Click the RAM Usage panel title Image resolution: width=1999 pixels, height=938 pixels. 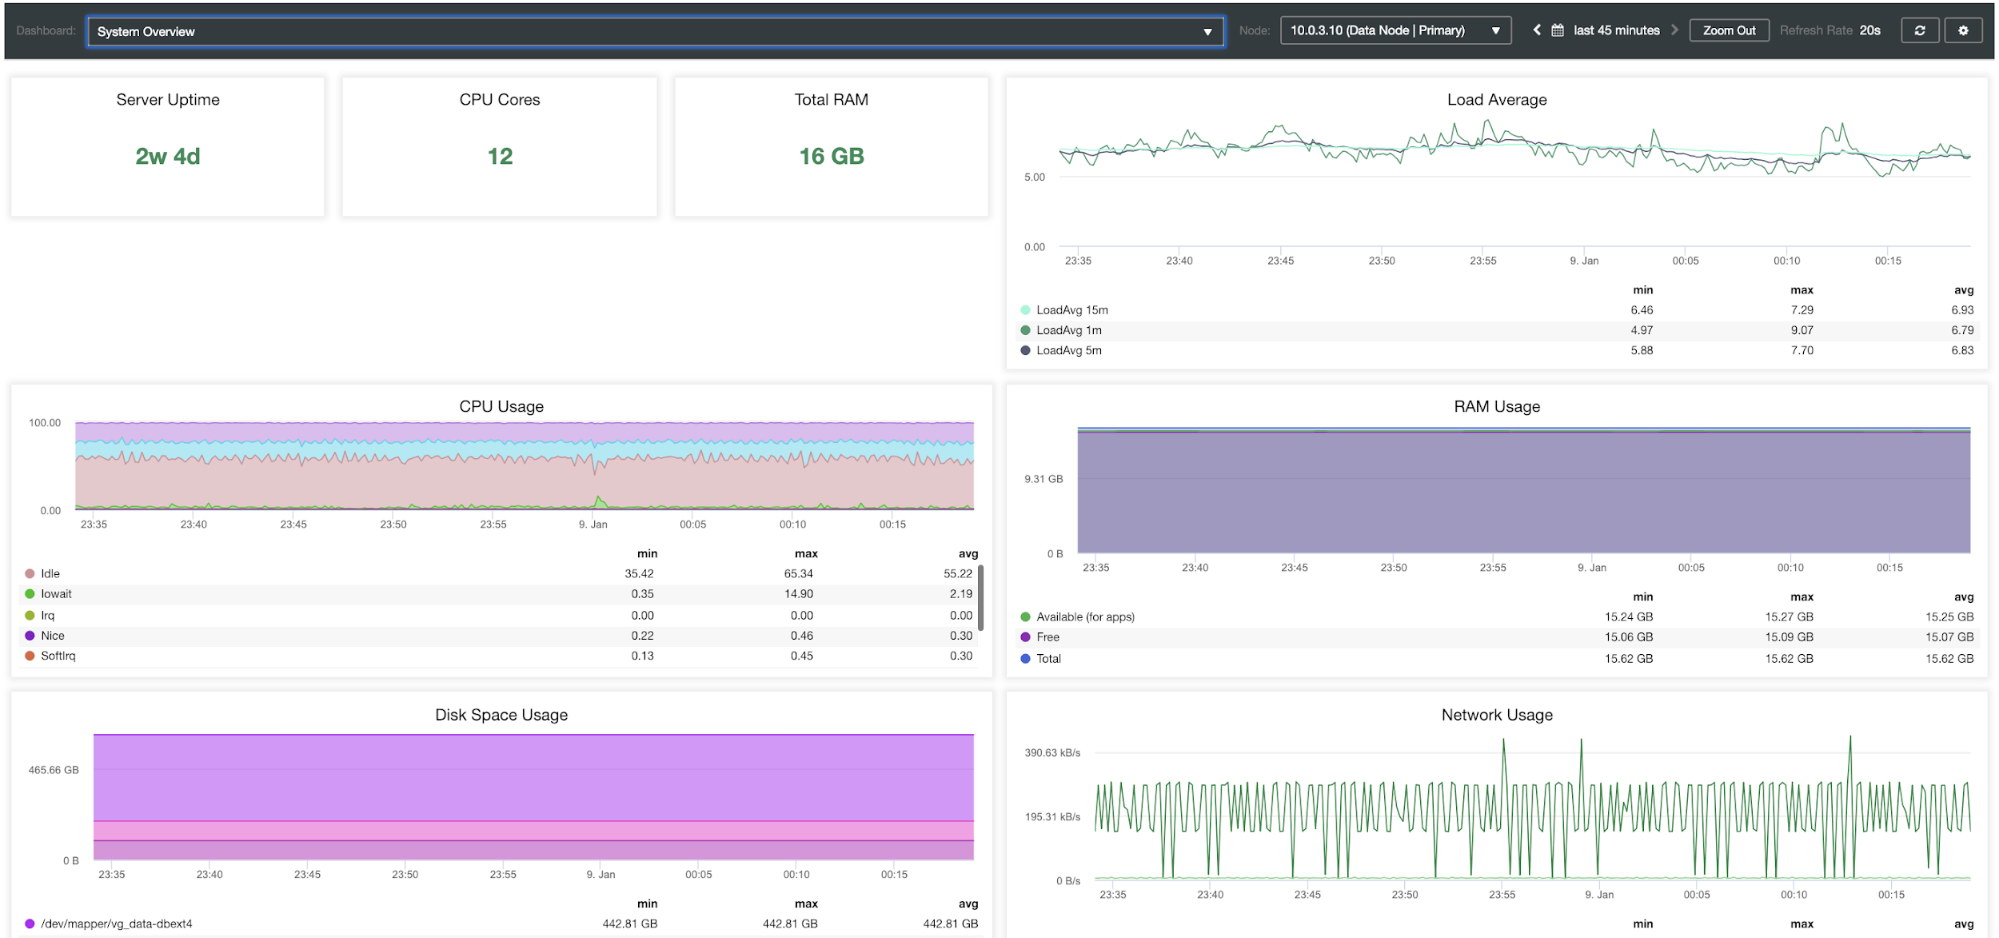(1497, 406)
